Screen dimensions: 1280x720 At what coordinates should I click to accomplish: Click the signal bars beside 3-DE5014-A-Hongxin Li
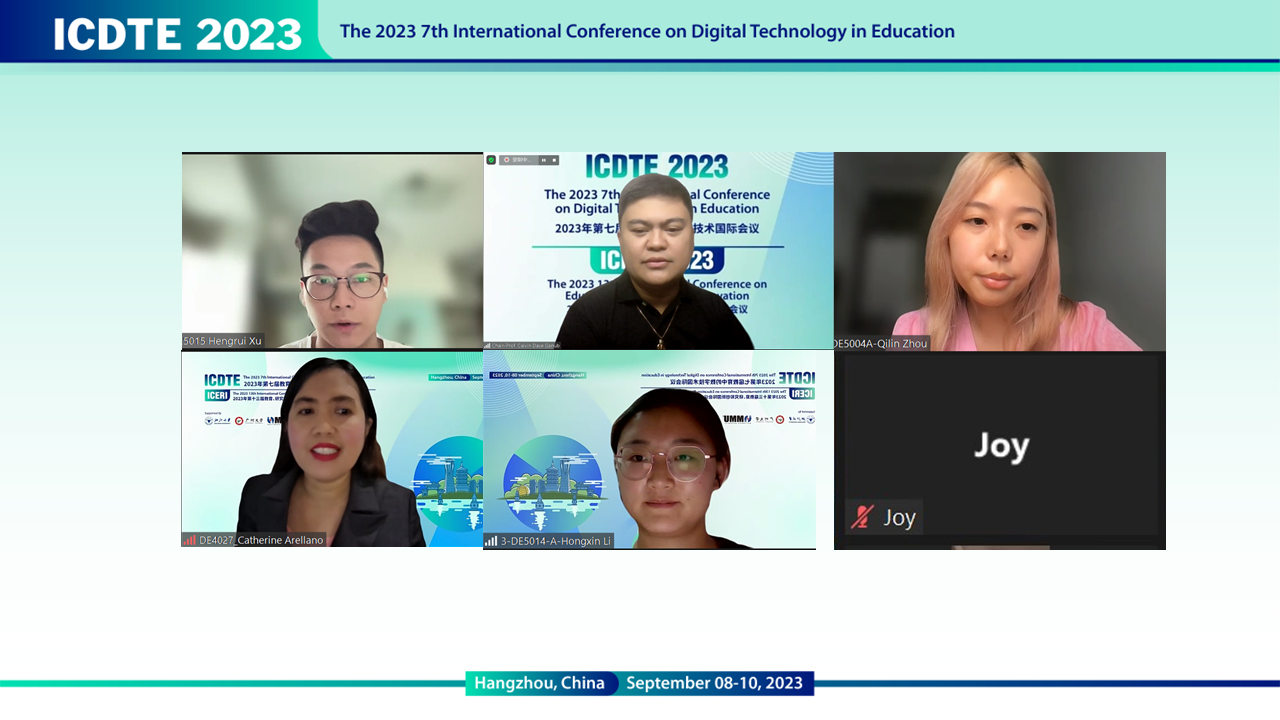pos(491,541)
